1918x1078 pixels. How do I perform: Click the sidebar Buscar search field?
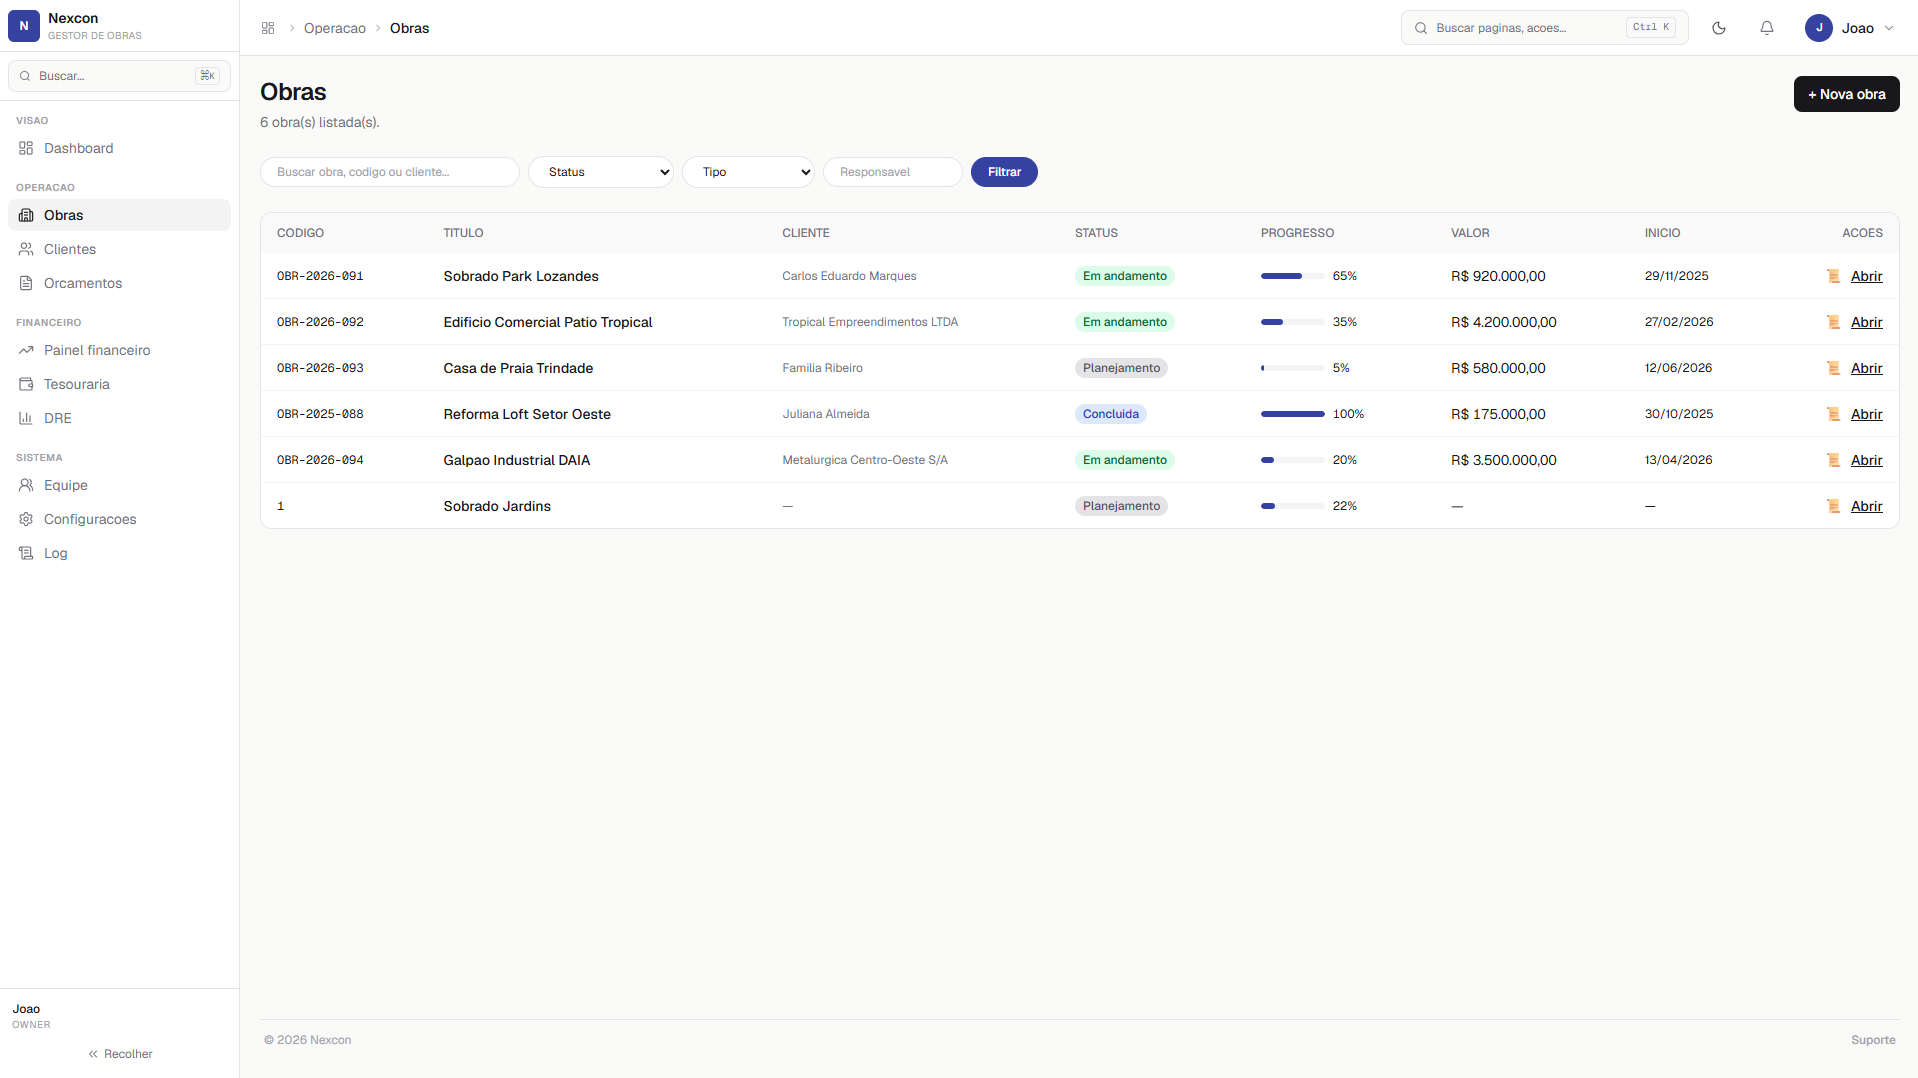pyautogui.click(x=119, y=76)
